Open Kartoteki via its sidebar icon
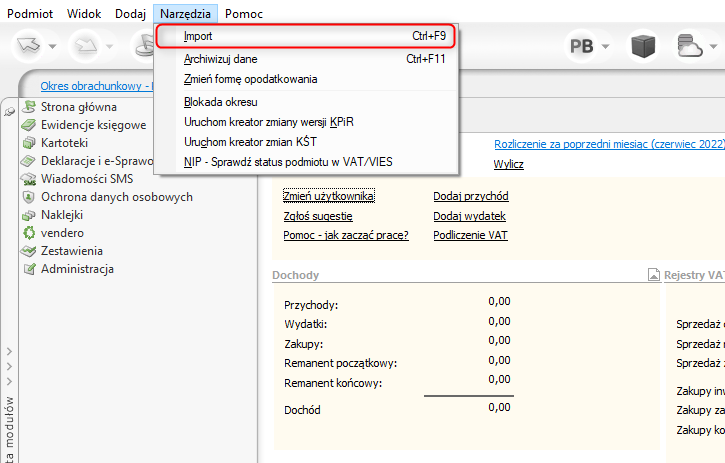This screenshot has height=463, width=725. [x=31, y=143]
